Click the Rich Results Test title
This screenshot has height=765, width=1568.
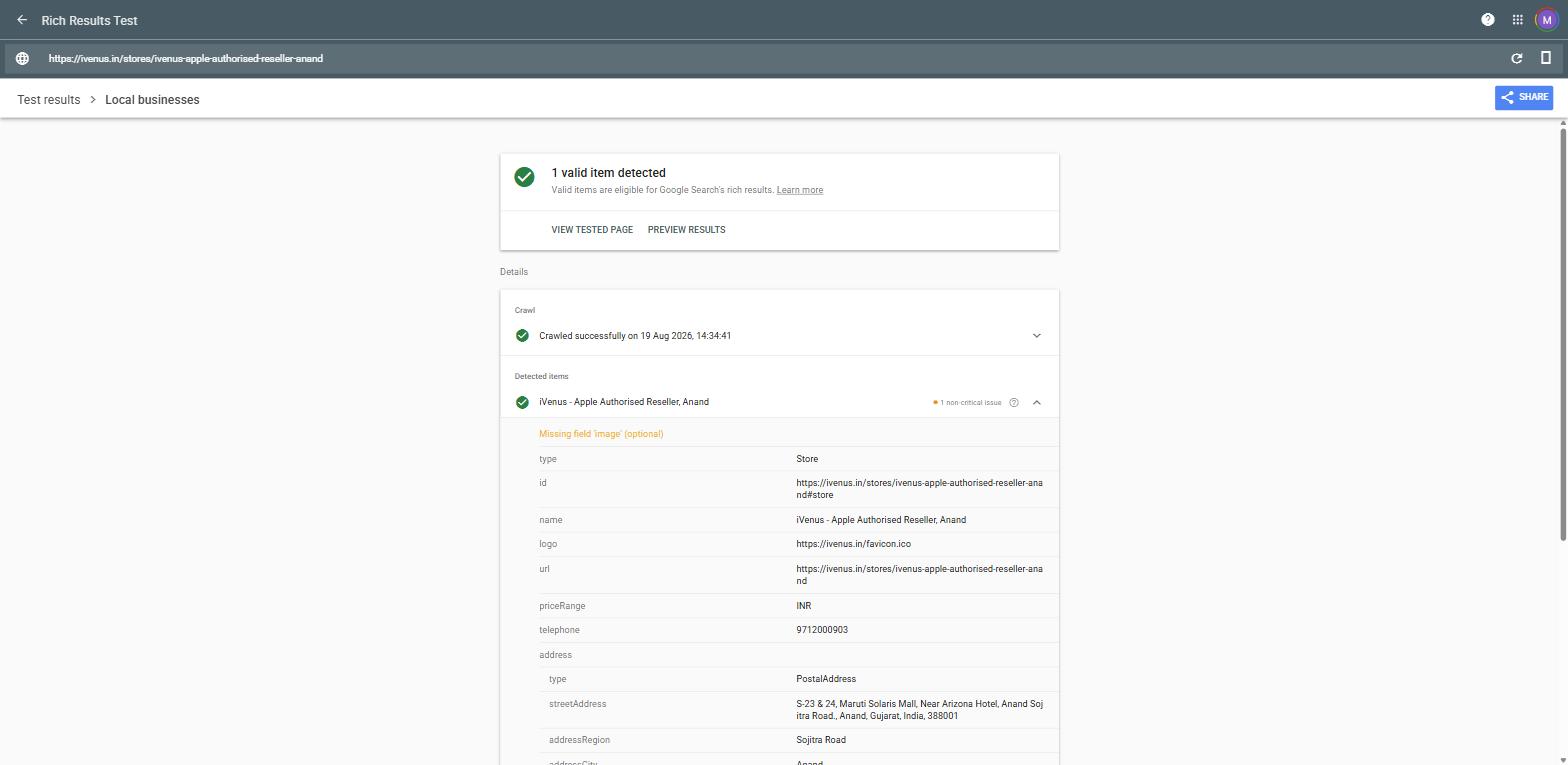pyautogui.click(x=89, y=20)
